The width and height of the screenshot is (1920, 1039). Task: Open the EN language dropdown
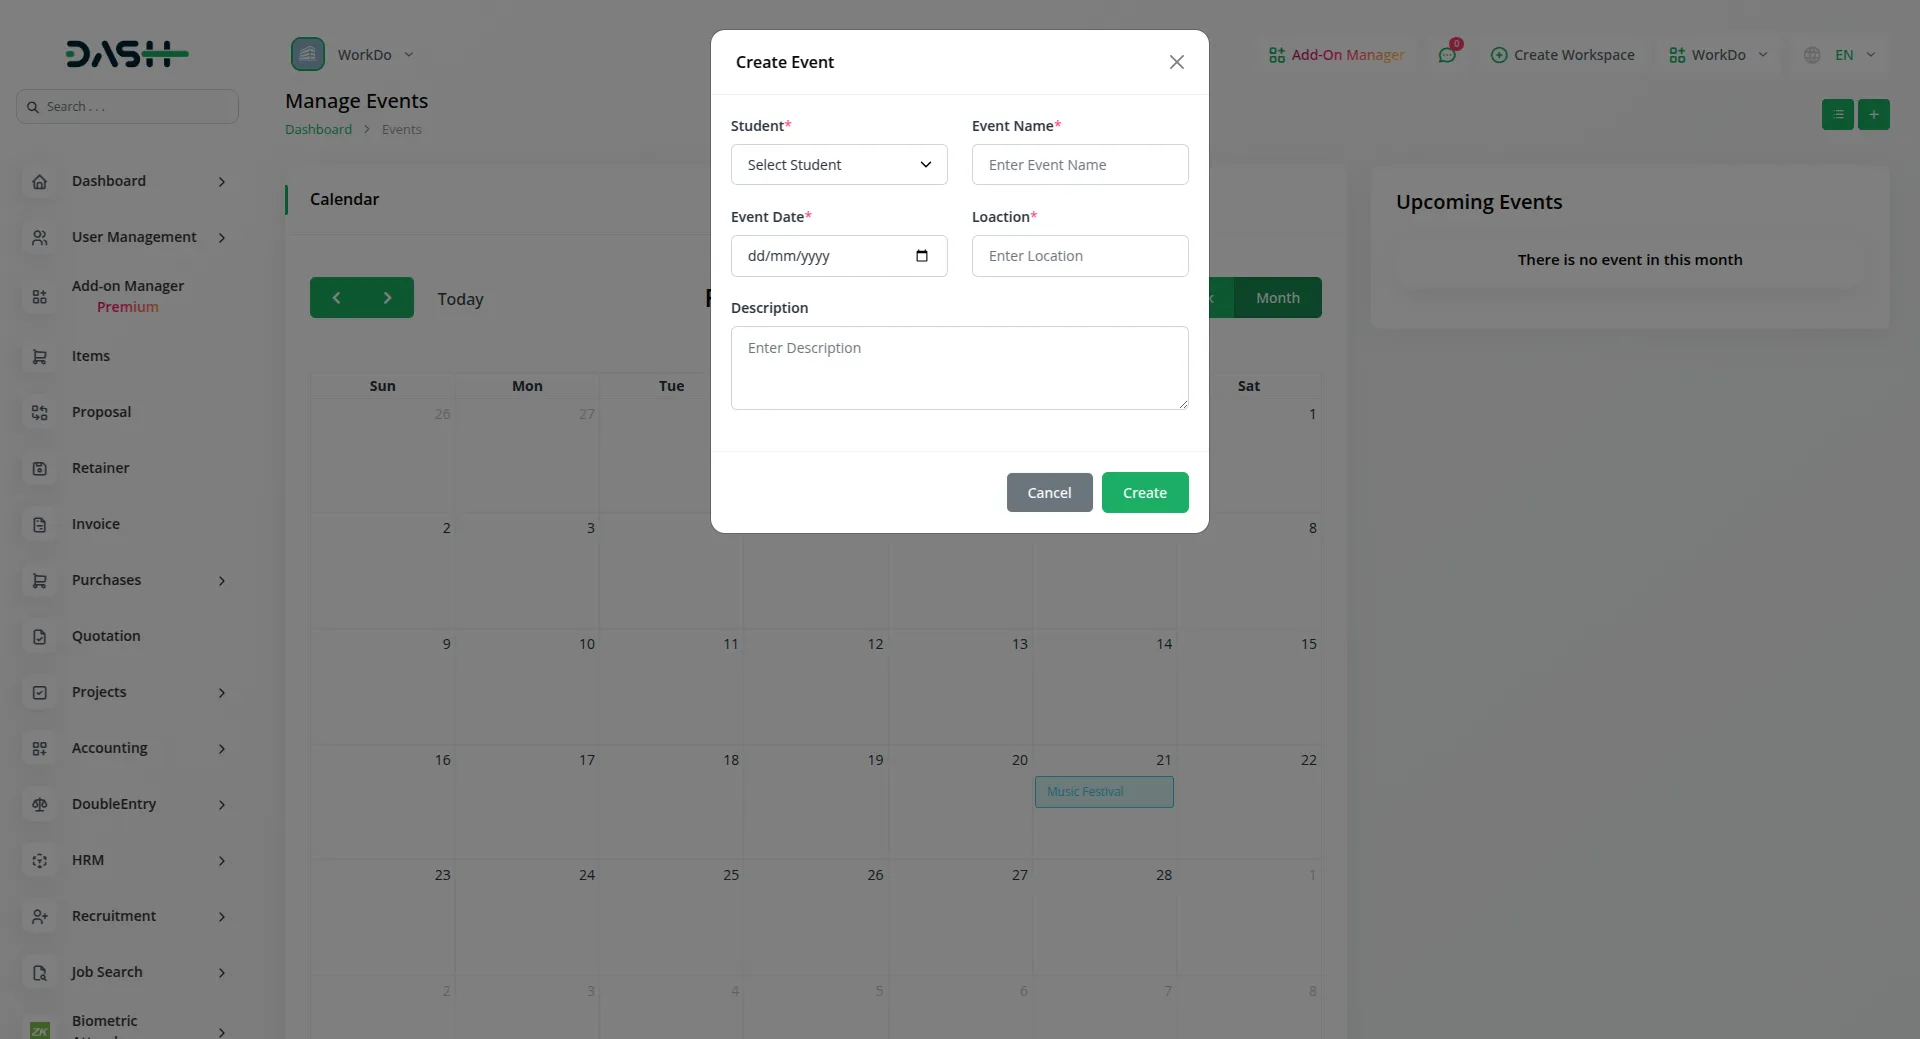click(x=1855, y=55)
